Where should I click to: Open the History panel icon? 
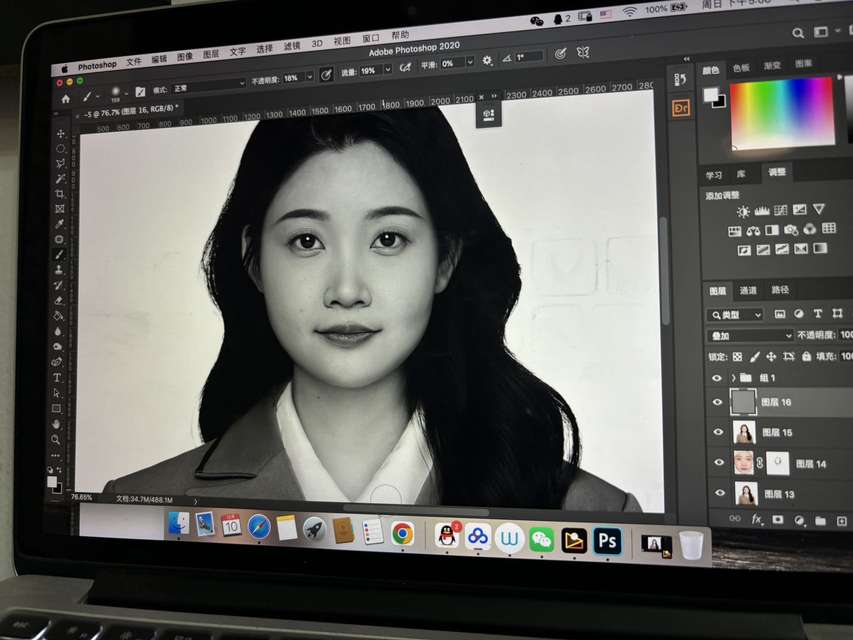680,79
